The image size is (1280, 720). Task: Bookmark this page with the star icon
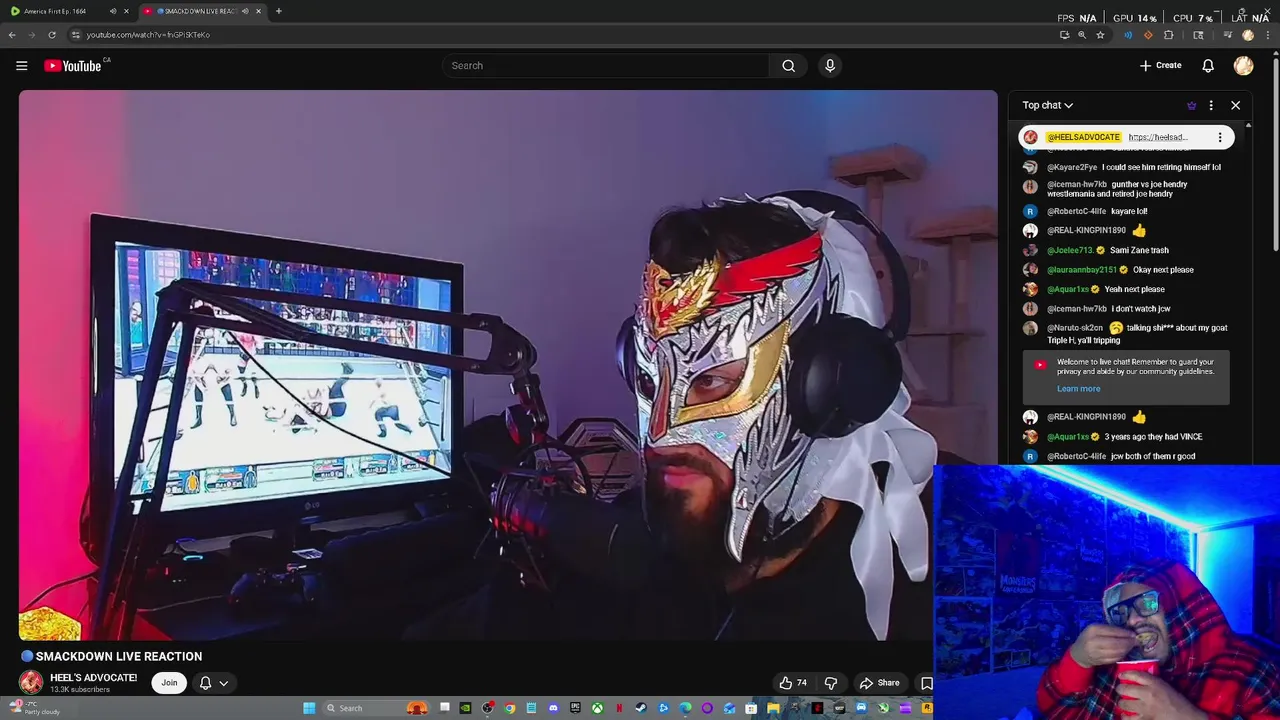tap(1100, 35)
